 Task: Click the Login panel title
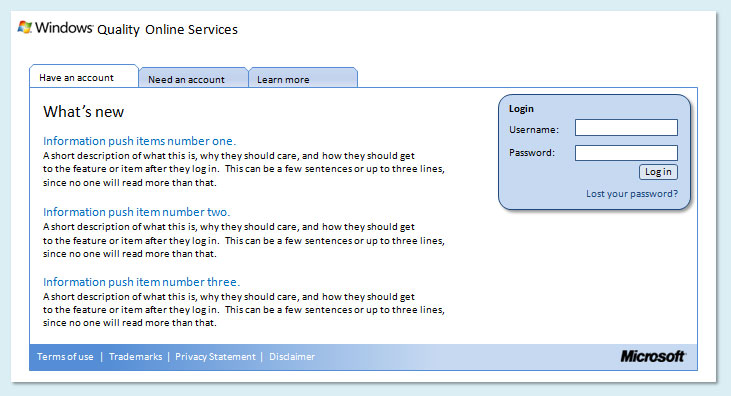(x=521, y=109)
